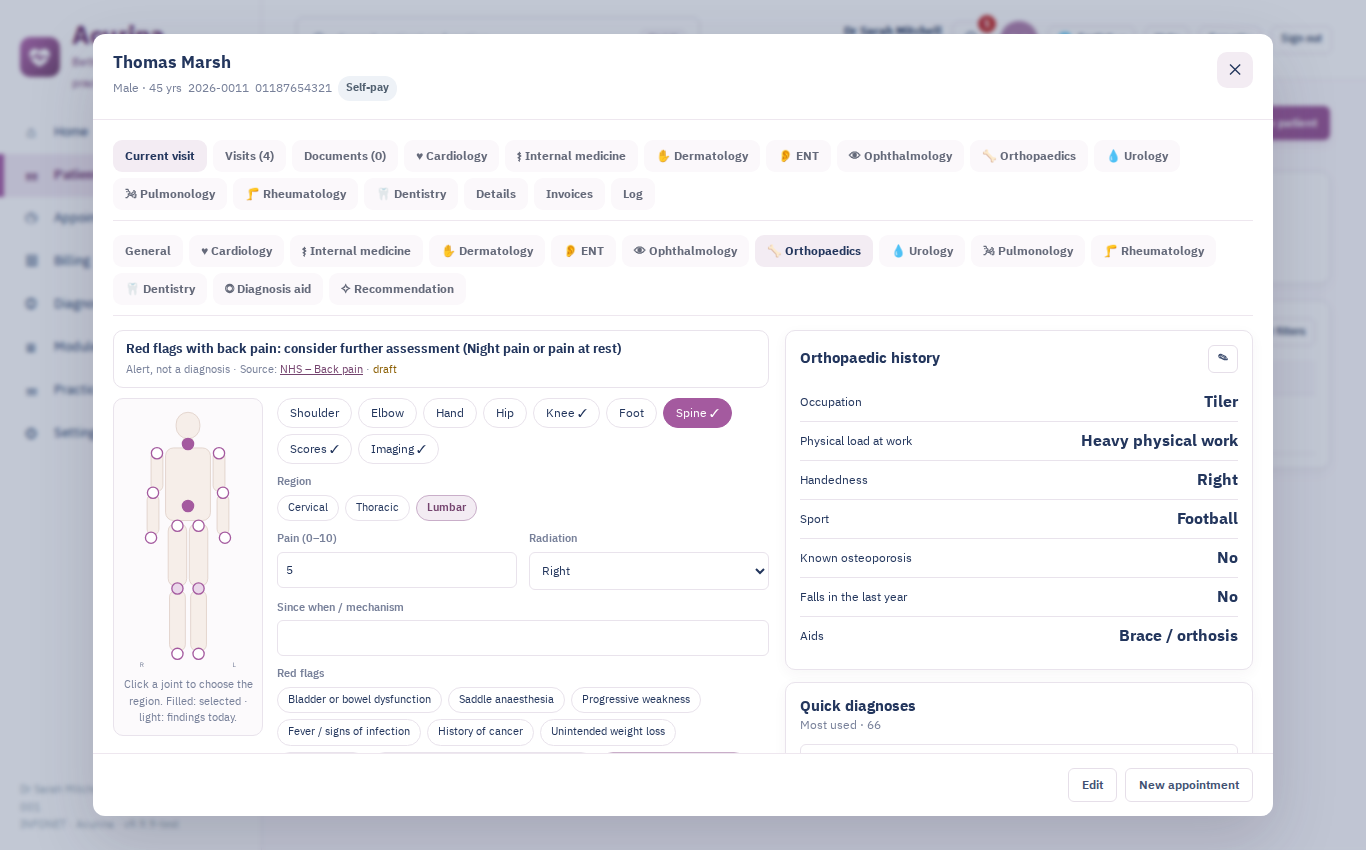Select lumbar spine point on body diagram
The image size is (1366, 850).
click(188, 506)
